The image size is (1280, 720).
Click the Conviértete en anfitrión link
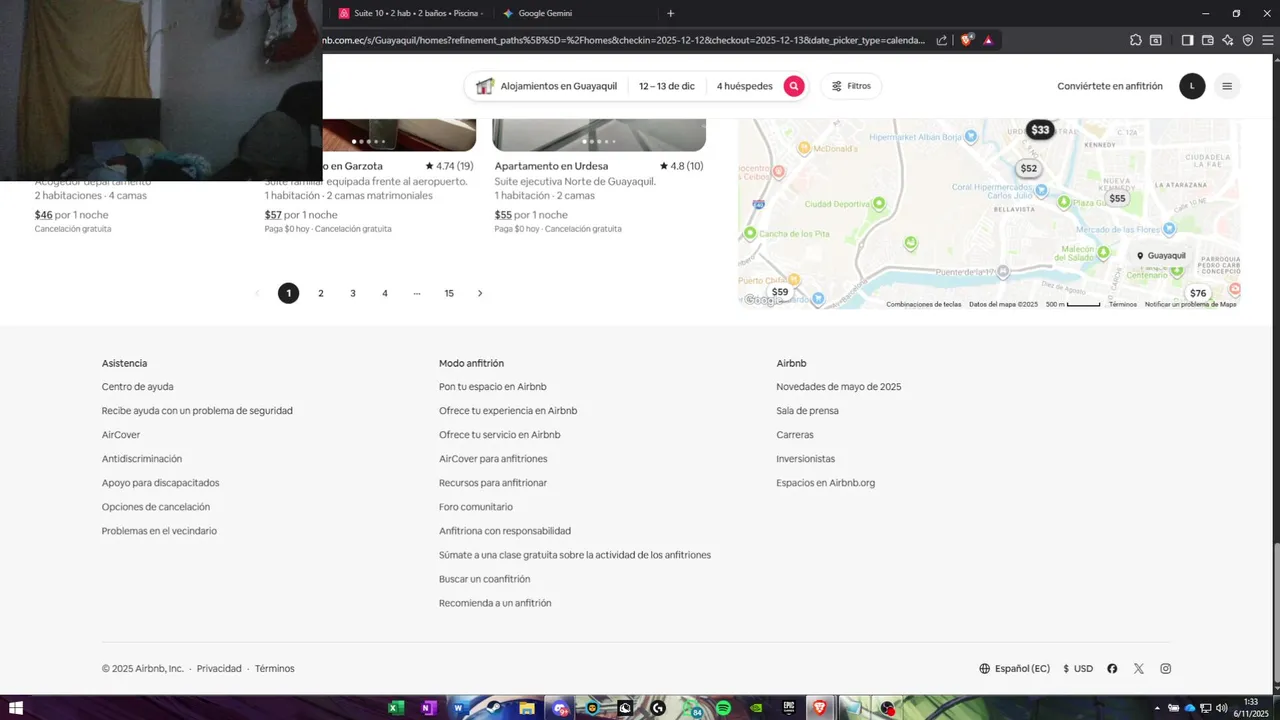[1110, 86]
